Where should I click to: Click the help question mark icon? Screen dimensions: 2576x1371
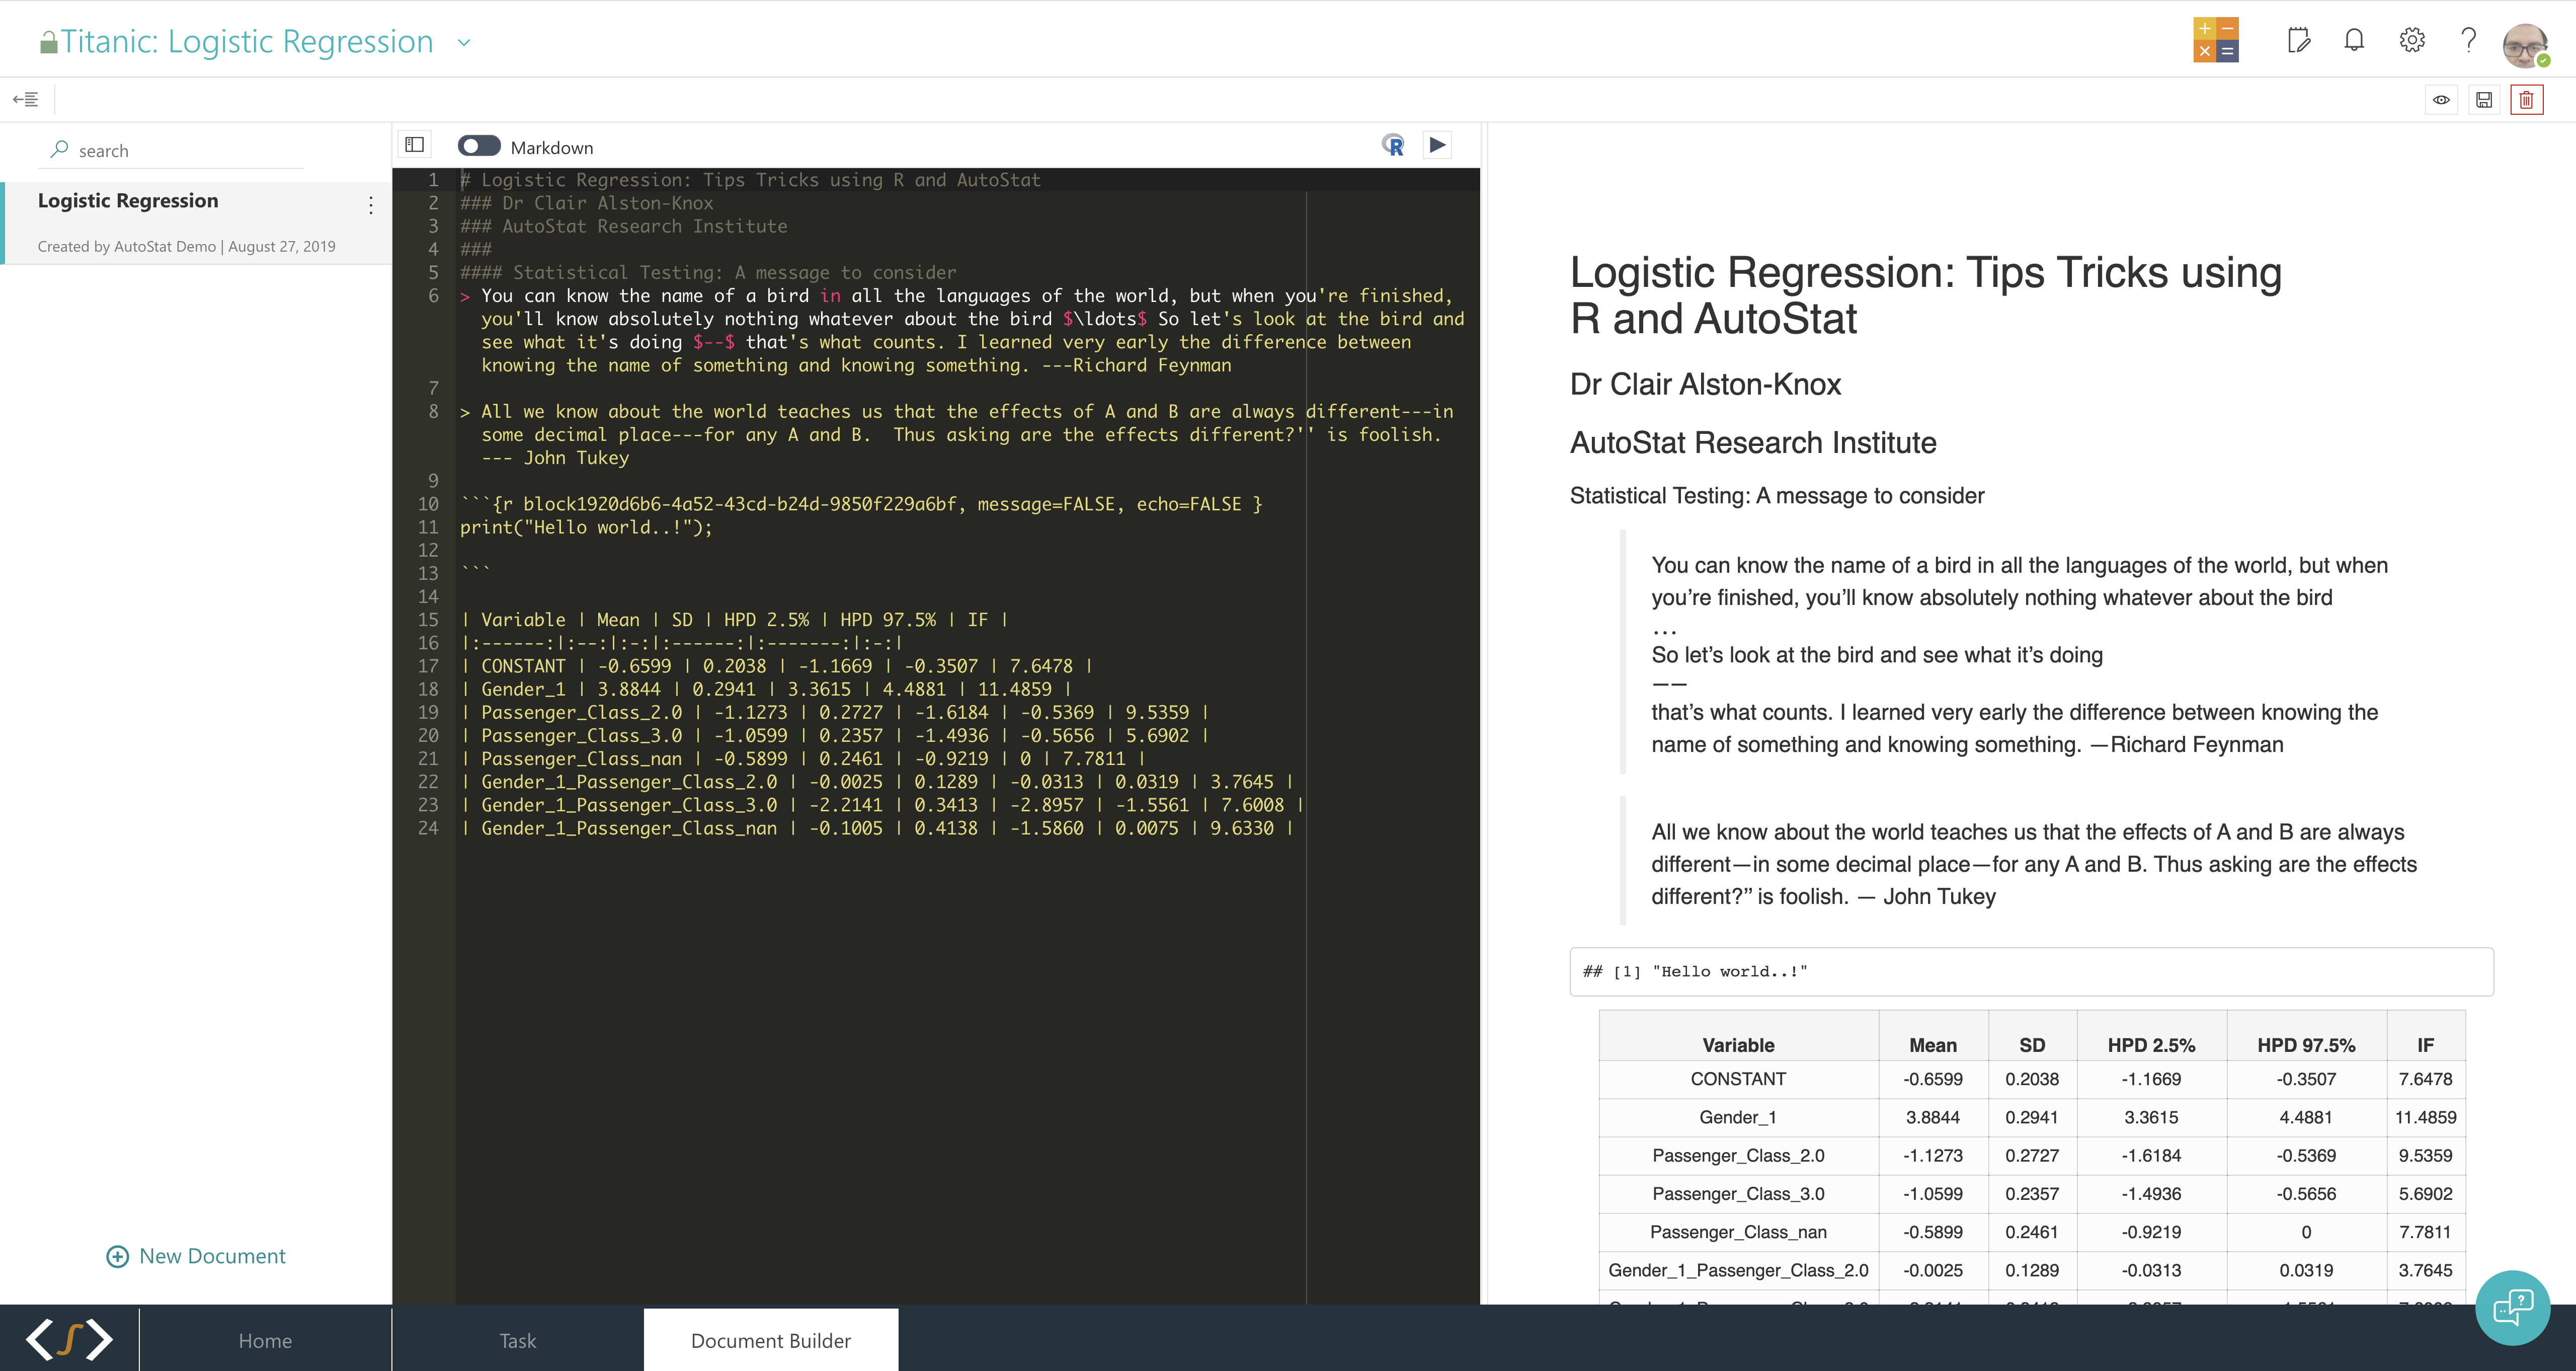(x=2468, y=40)
